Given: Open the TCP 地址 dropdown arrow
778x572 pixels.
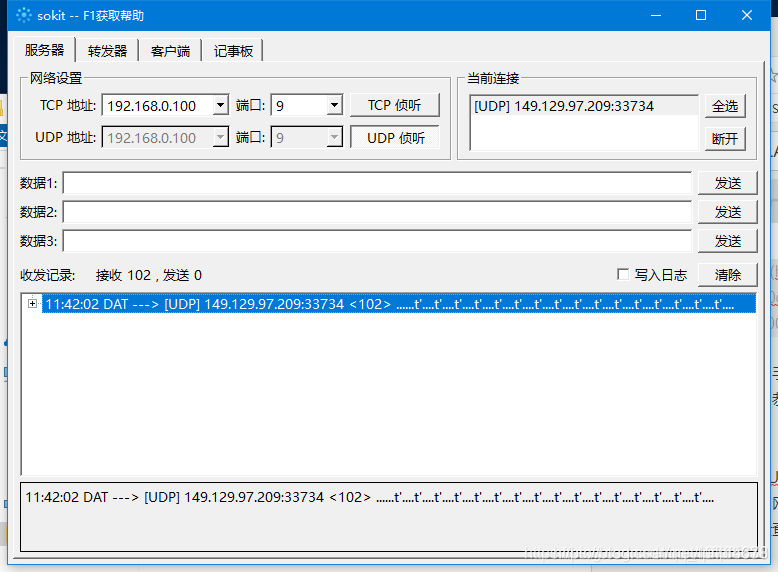Looking at the screenshot, I should pyautogui.click(x=220, y=105).
